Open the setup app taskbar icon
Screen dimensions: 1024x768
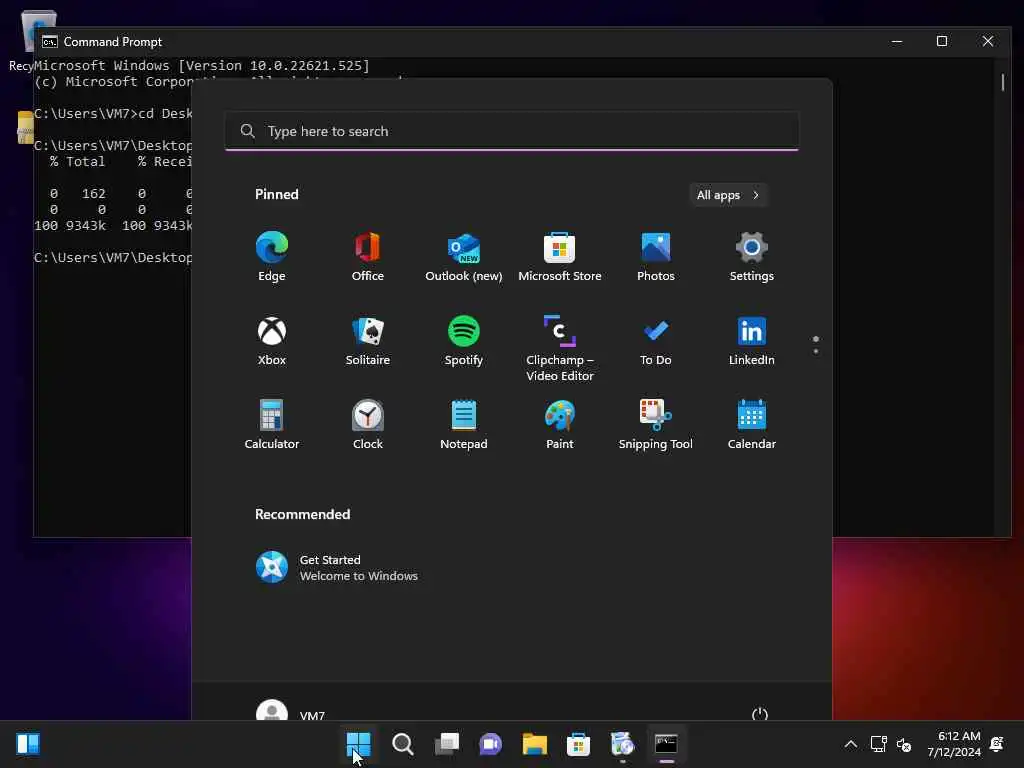coord(622,744)
